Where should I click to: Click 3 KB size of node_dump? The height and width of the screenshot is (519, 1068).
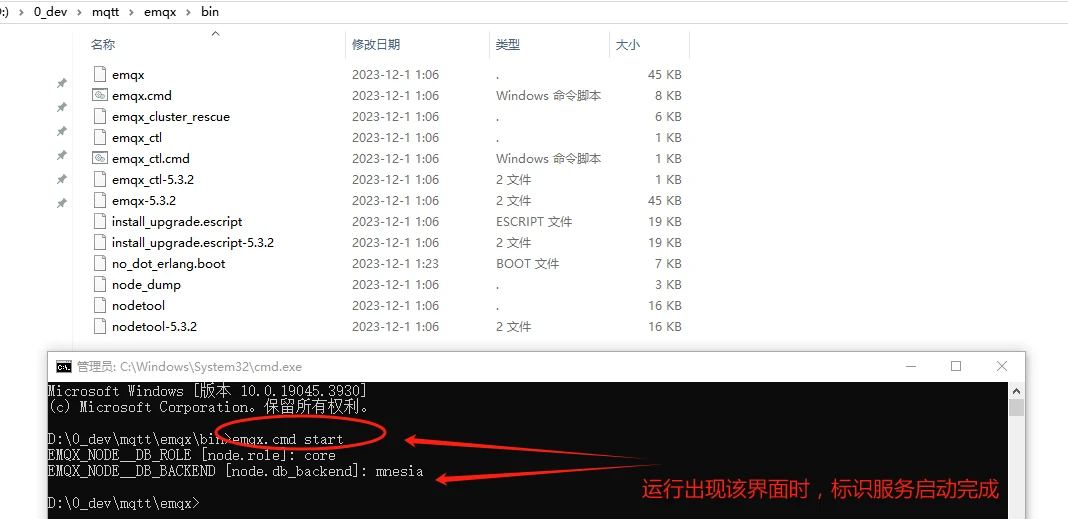tap(668, 285)
